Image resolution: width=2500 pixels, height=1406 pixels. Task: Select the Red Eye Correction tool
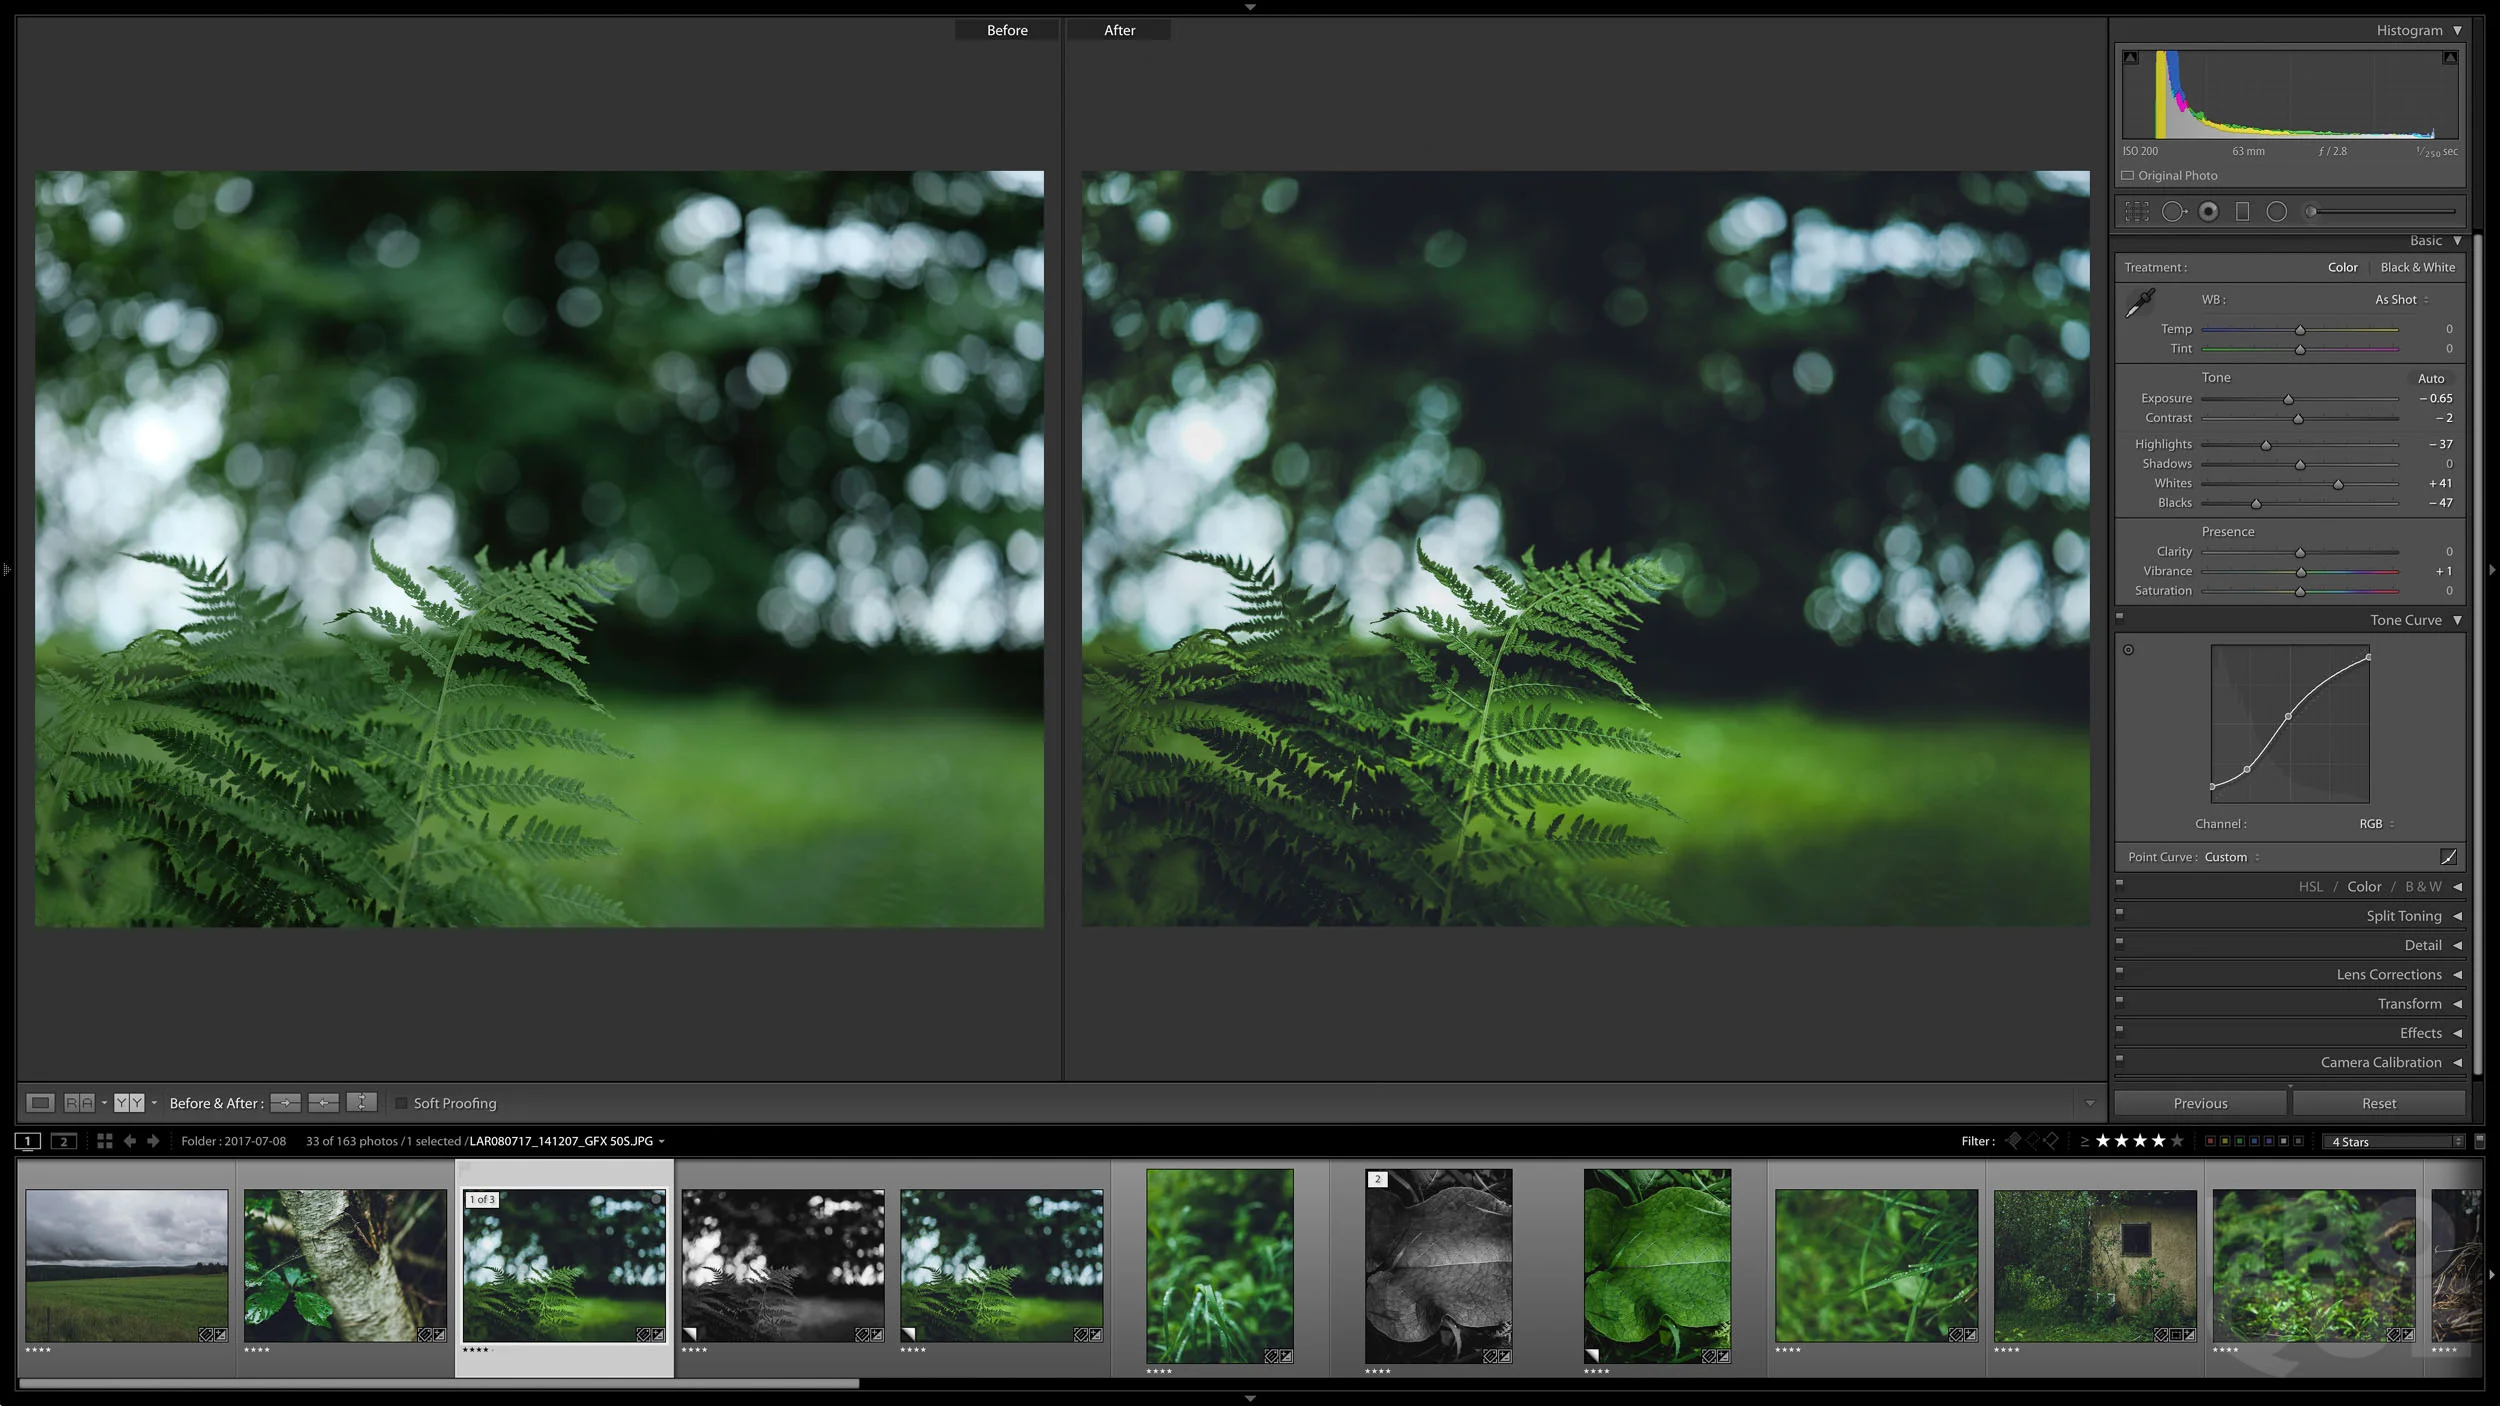click(2209, 212)
